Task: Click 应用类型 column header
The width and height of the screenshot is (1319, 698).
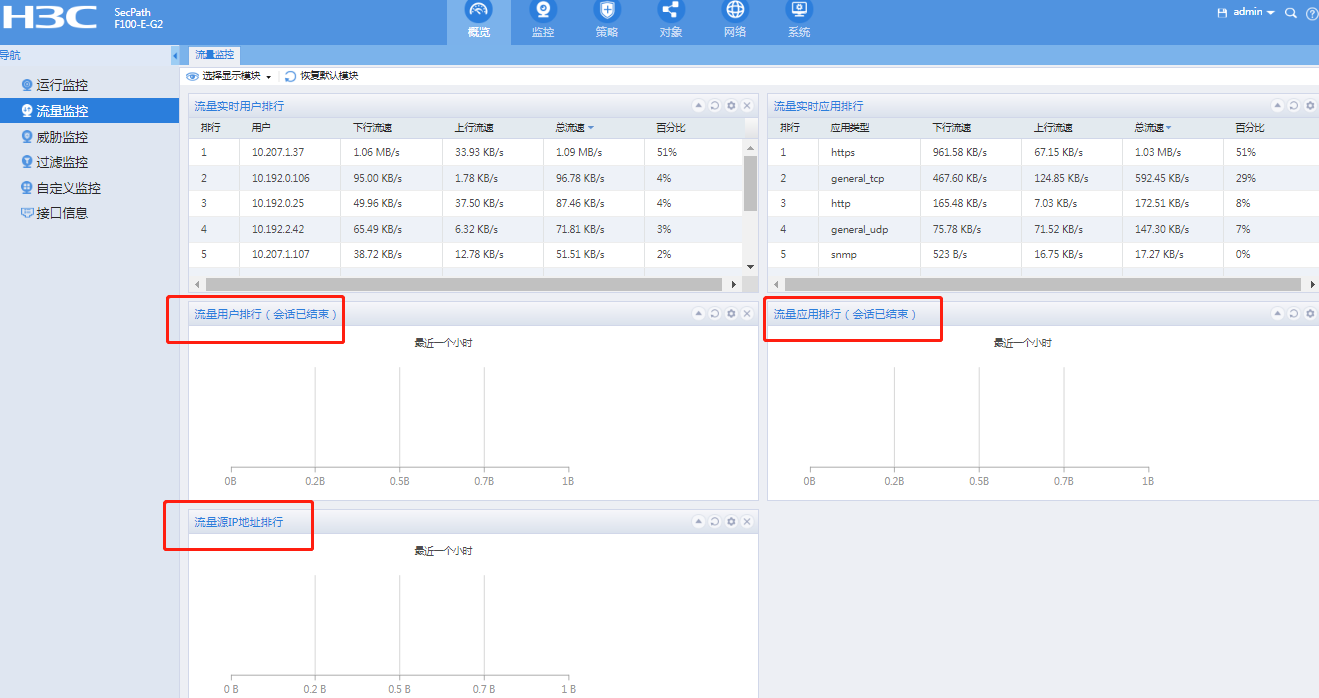Action: click(x=850, y=128)
